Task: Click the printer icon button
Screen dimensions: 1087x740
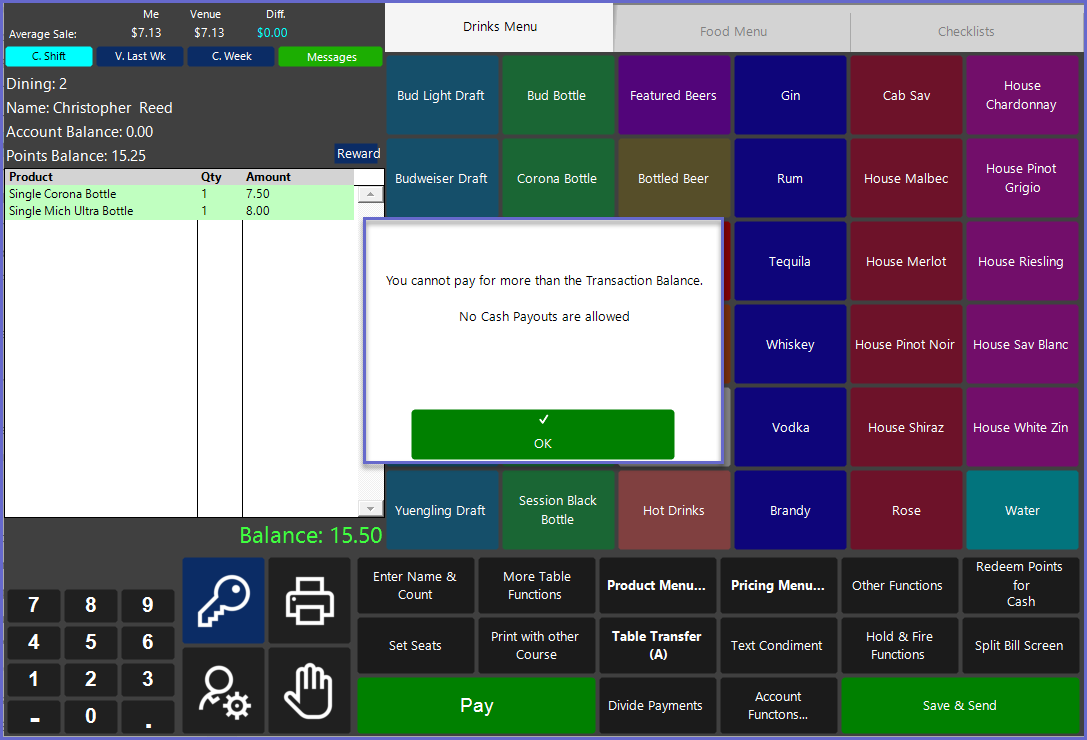Action: (x=309, y=600)
